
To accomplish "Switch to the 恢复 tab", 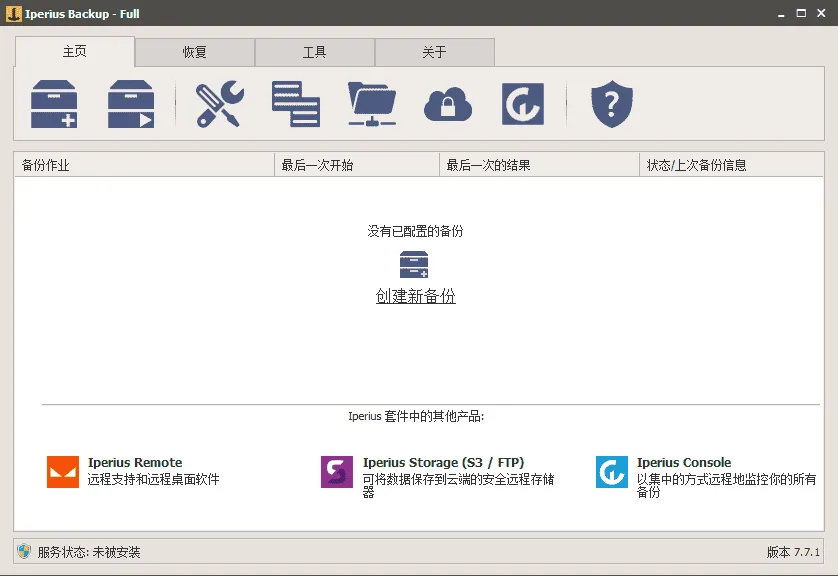I will [195, 51].
